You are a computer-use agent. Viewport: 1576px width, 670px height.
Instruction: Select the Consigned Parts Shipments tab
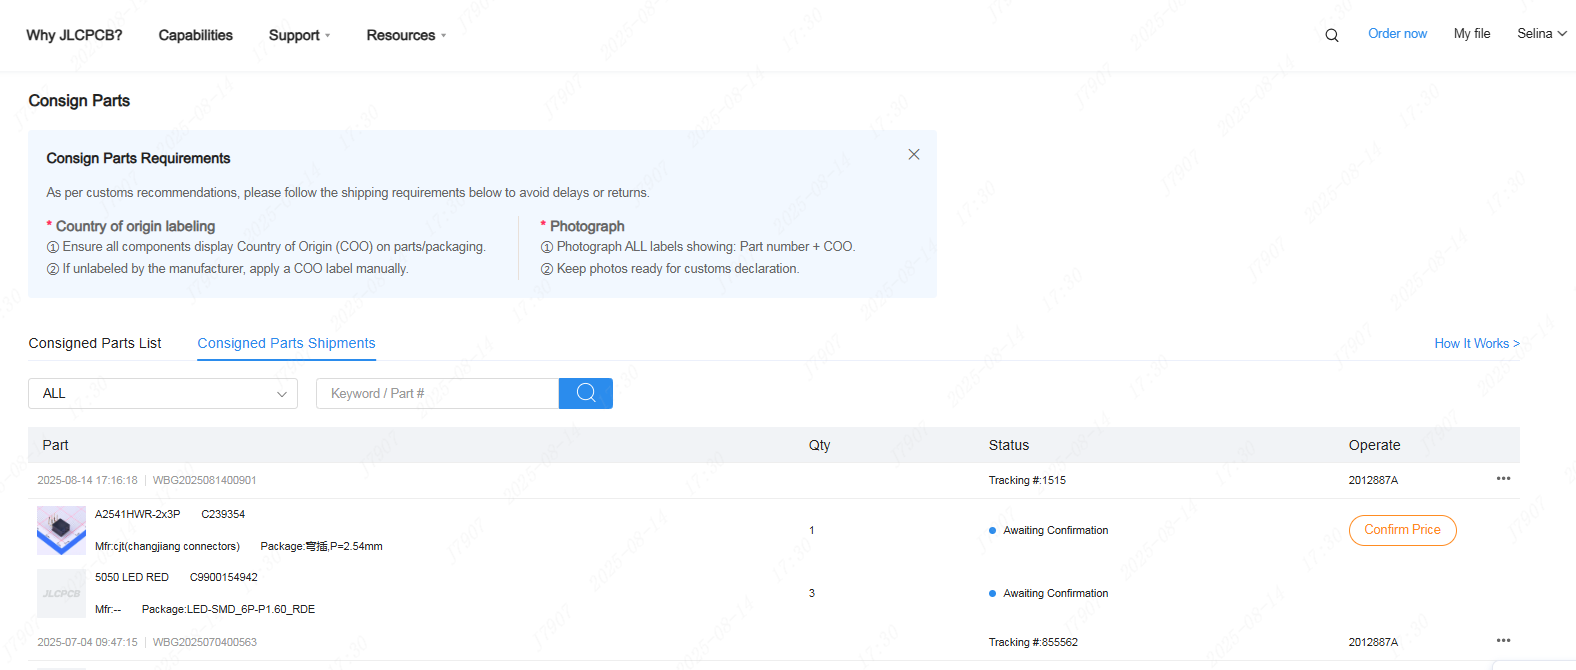point(286,343)
